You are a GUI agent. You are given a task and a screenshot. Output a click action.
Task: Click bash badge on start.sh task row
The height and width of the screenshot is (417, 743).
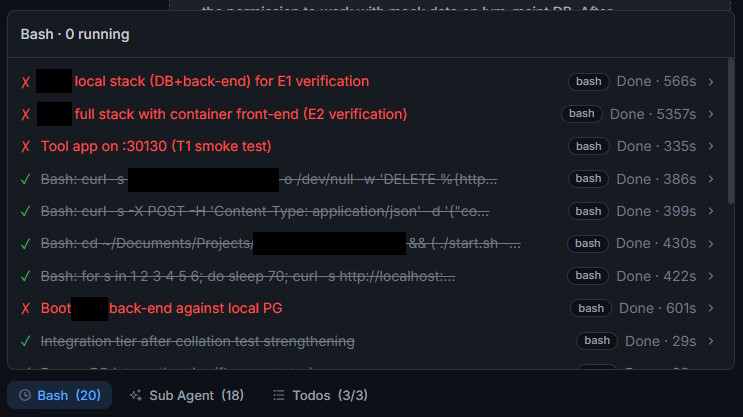[588, 244]
